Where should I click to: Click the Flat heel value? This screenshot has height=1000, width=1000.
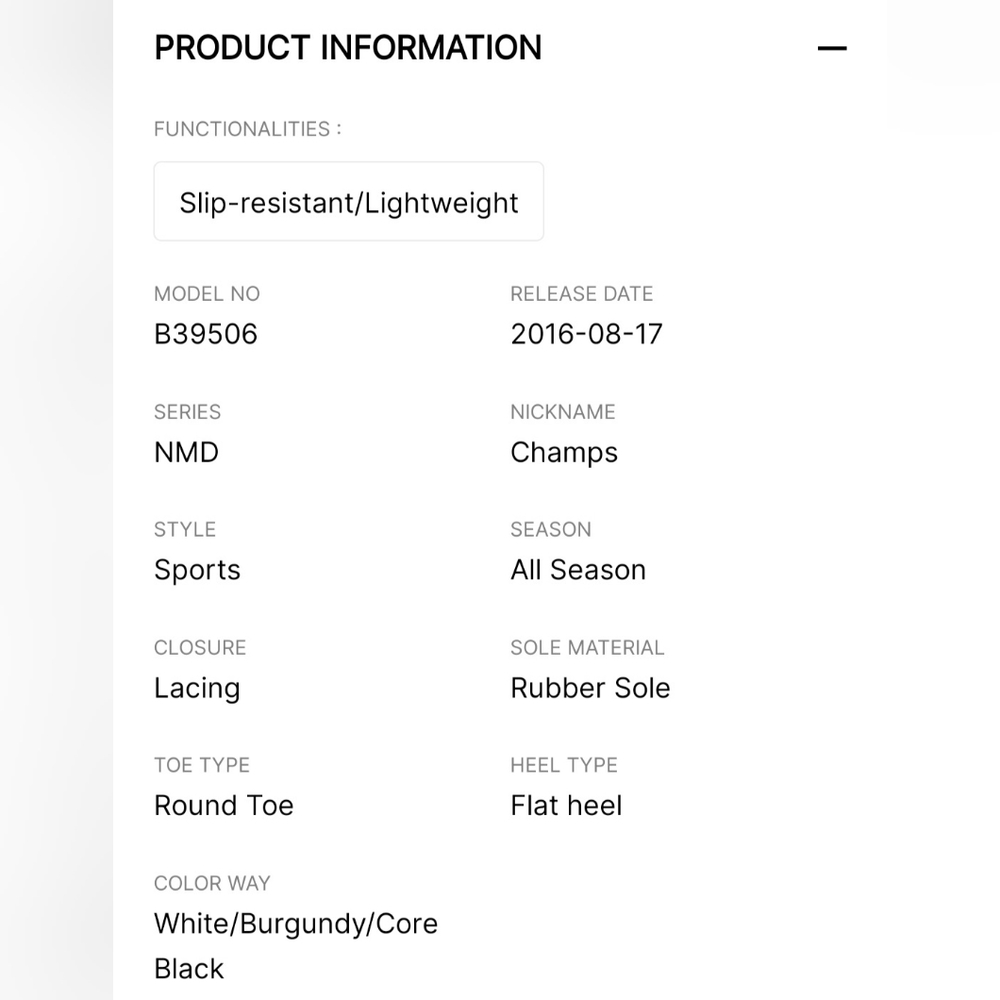pyautogui.click(x=566, y=805)
